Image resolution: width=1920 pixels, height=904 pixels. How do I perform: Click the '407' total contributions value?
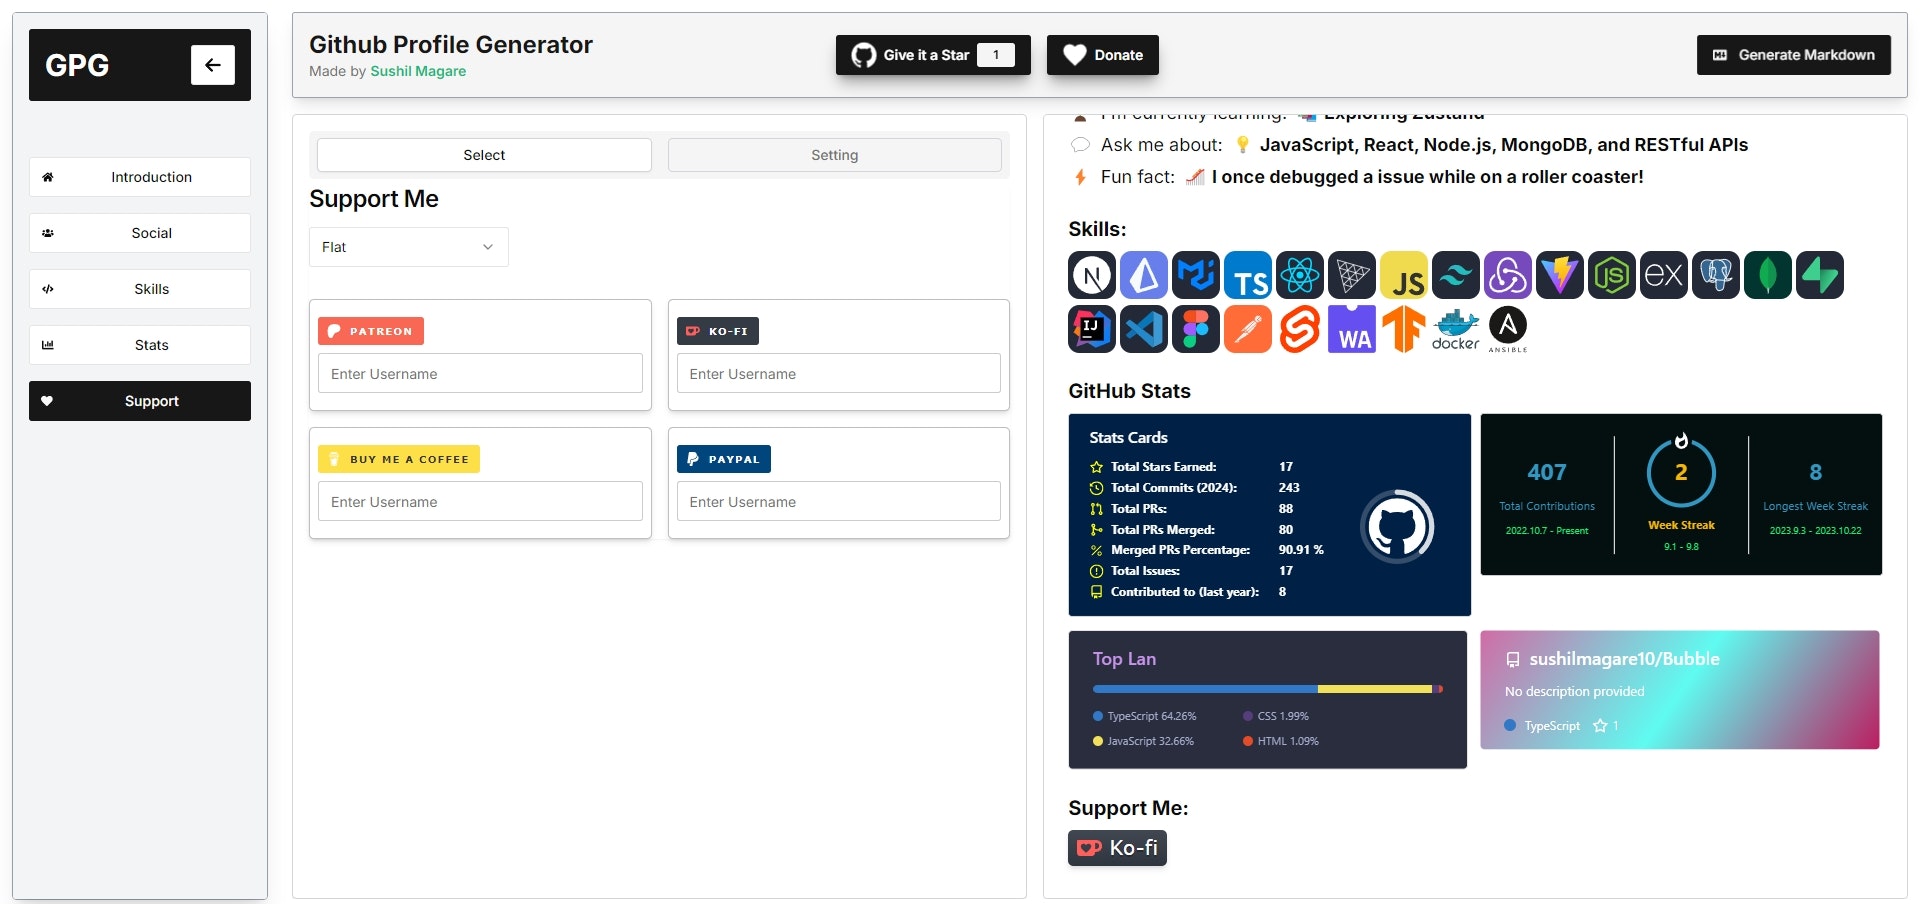[1547, 472]
